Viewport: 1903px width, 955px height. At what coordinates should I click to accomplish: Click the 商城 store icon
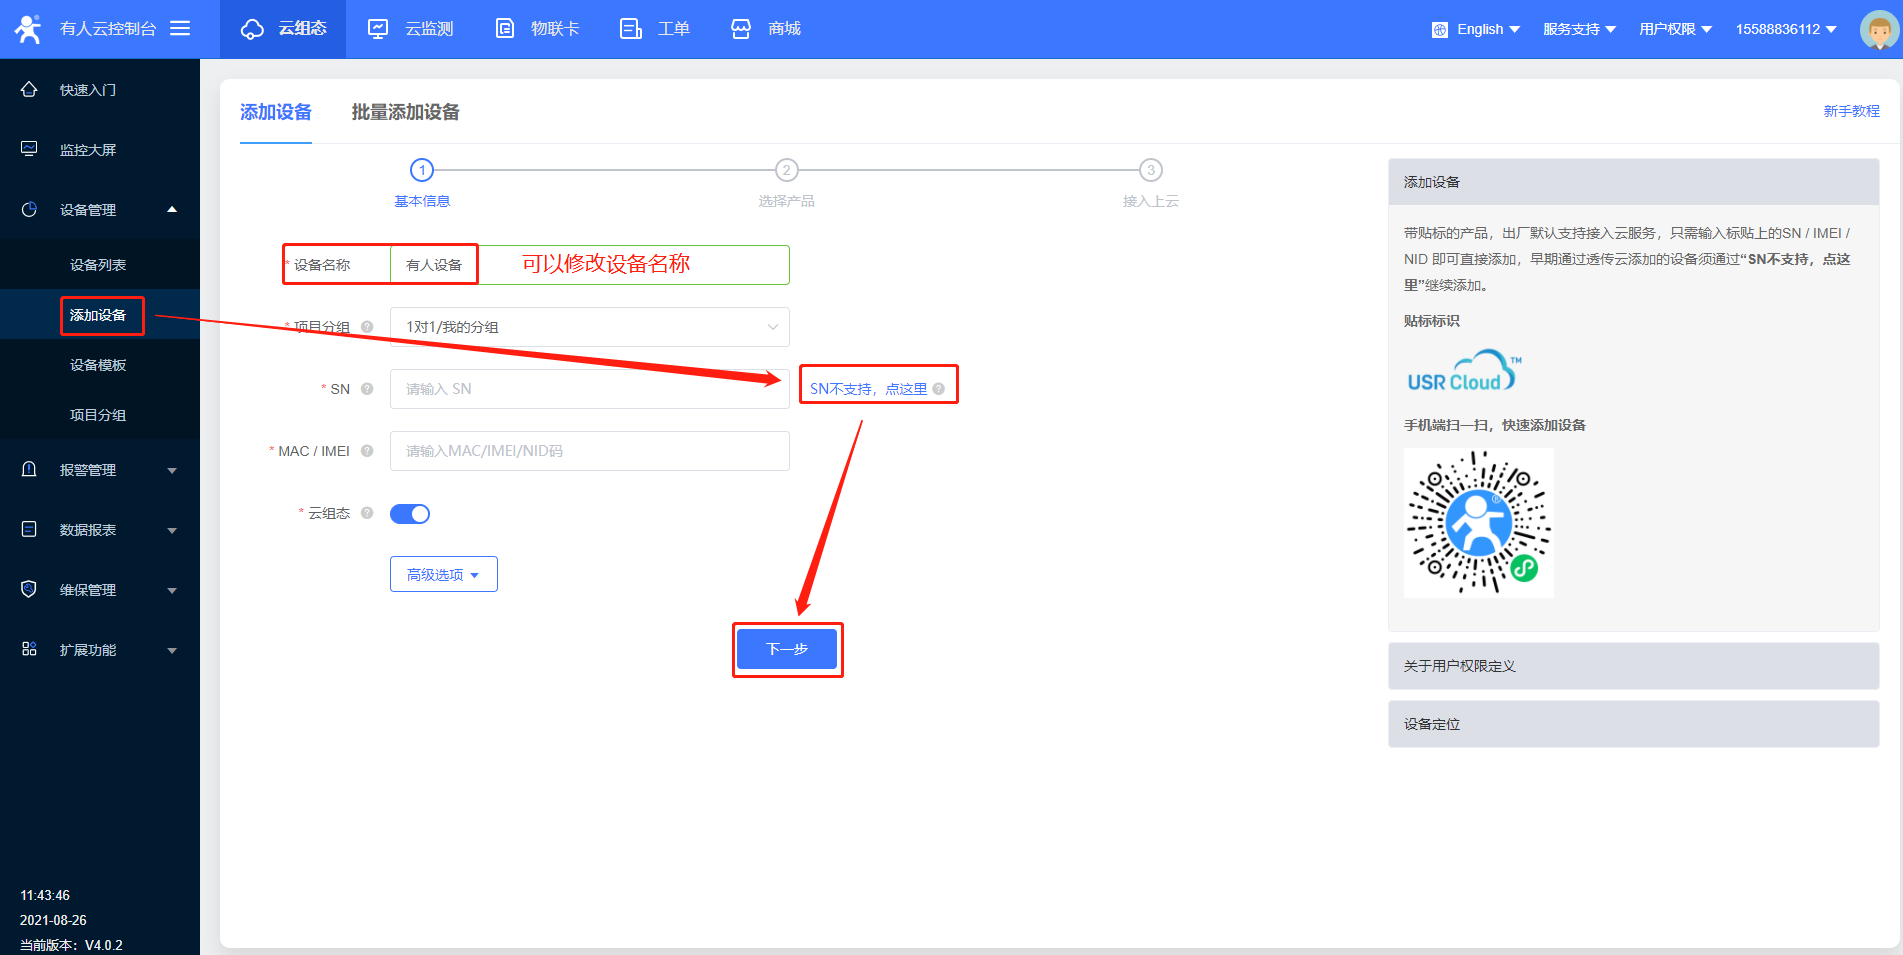click(741, 29)
